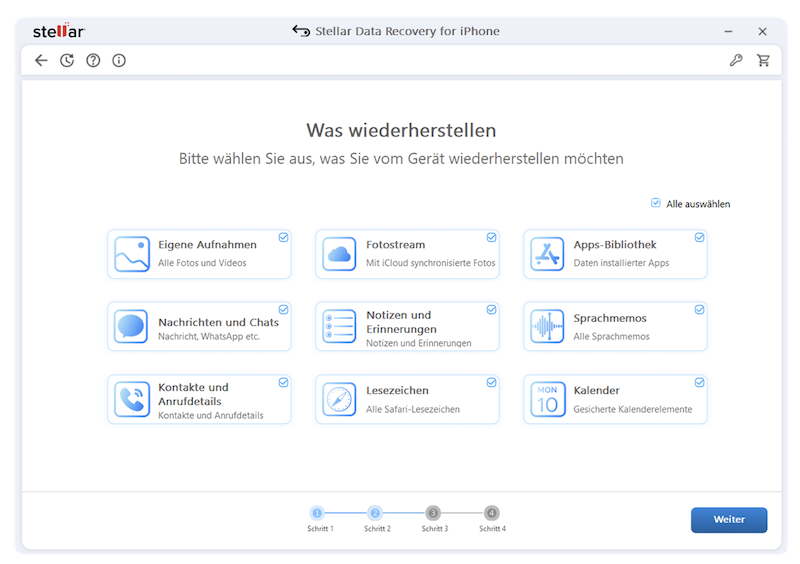
Task: Click the Schritt 4 progress marker
Action: pyautogui.click(x=491, y=513)
